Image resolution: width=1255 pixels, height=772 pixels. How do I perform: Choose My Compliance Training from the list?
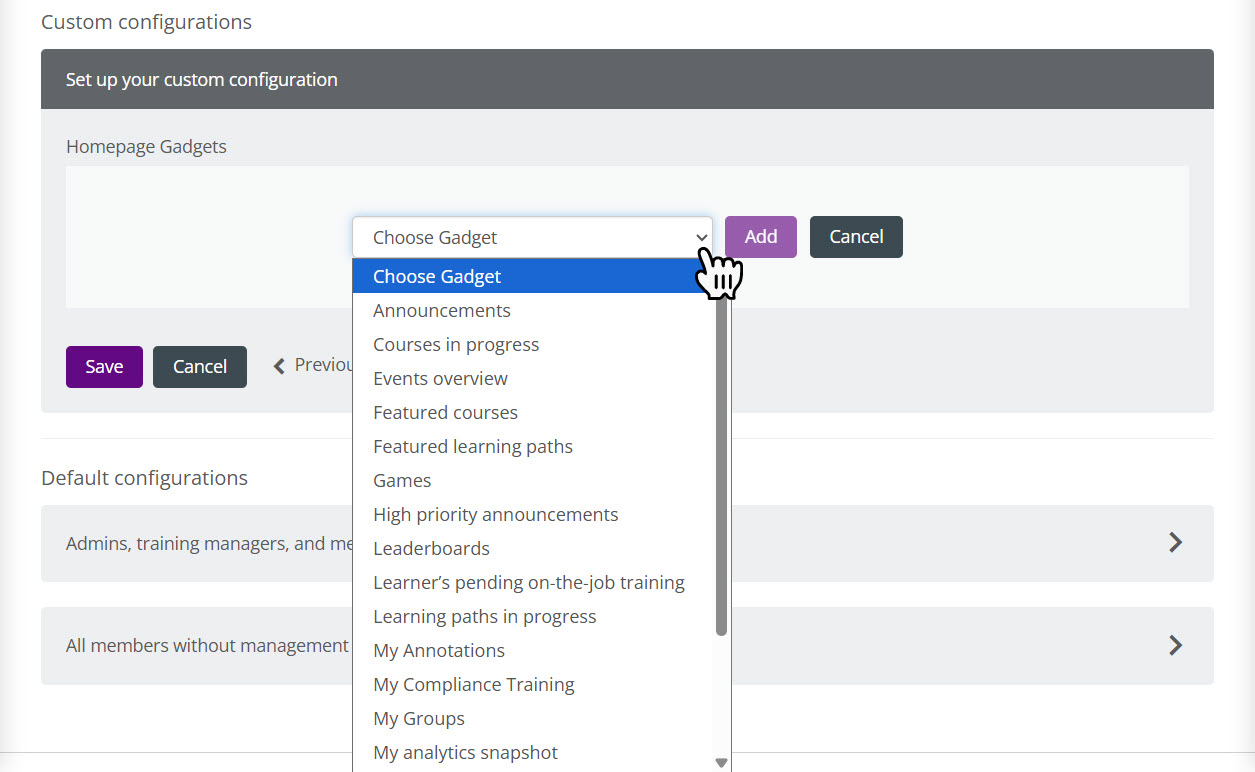point(473,684)
